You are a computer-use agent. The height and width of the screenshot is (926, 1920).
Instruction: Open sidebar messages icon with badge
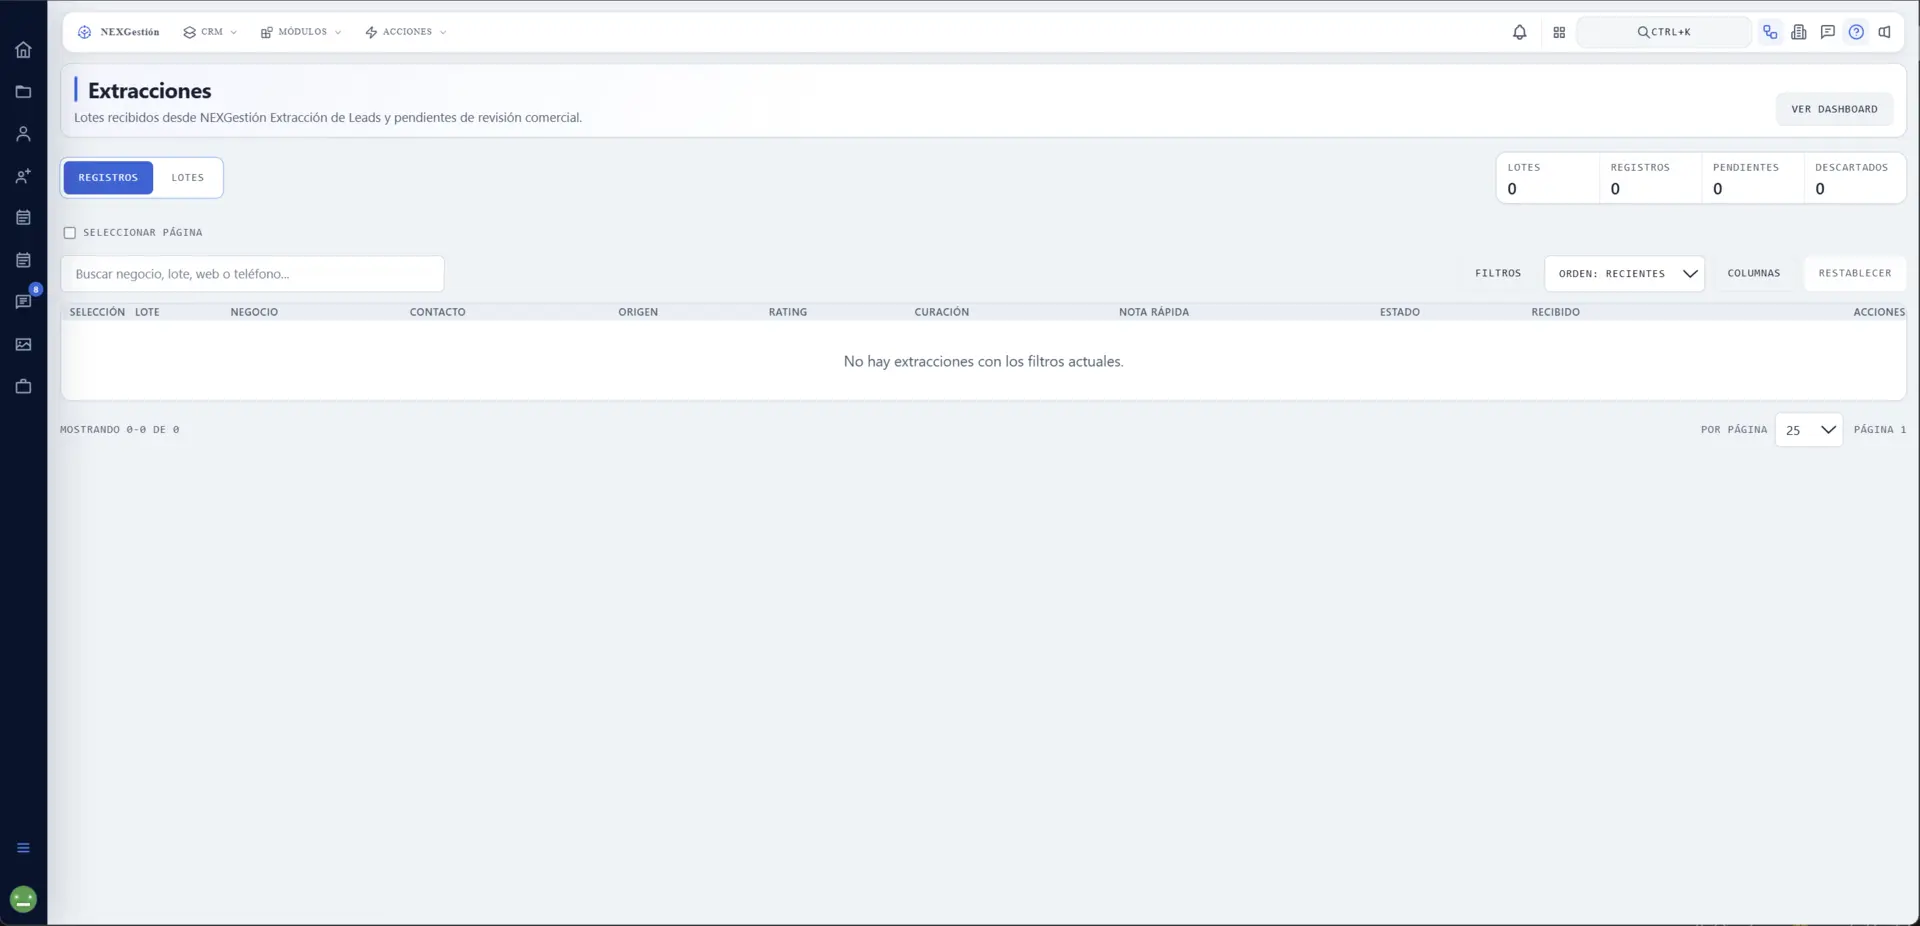point(24,301)
